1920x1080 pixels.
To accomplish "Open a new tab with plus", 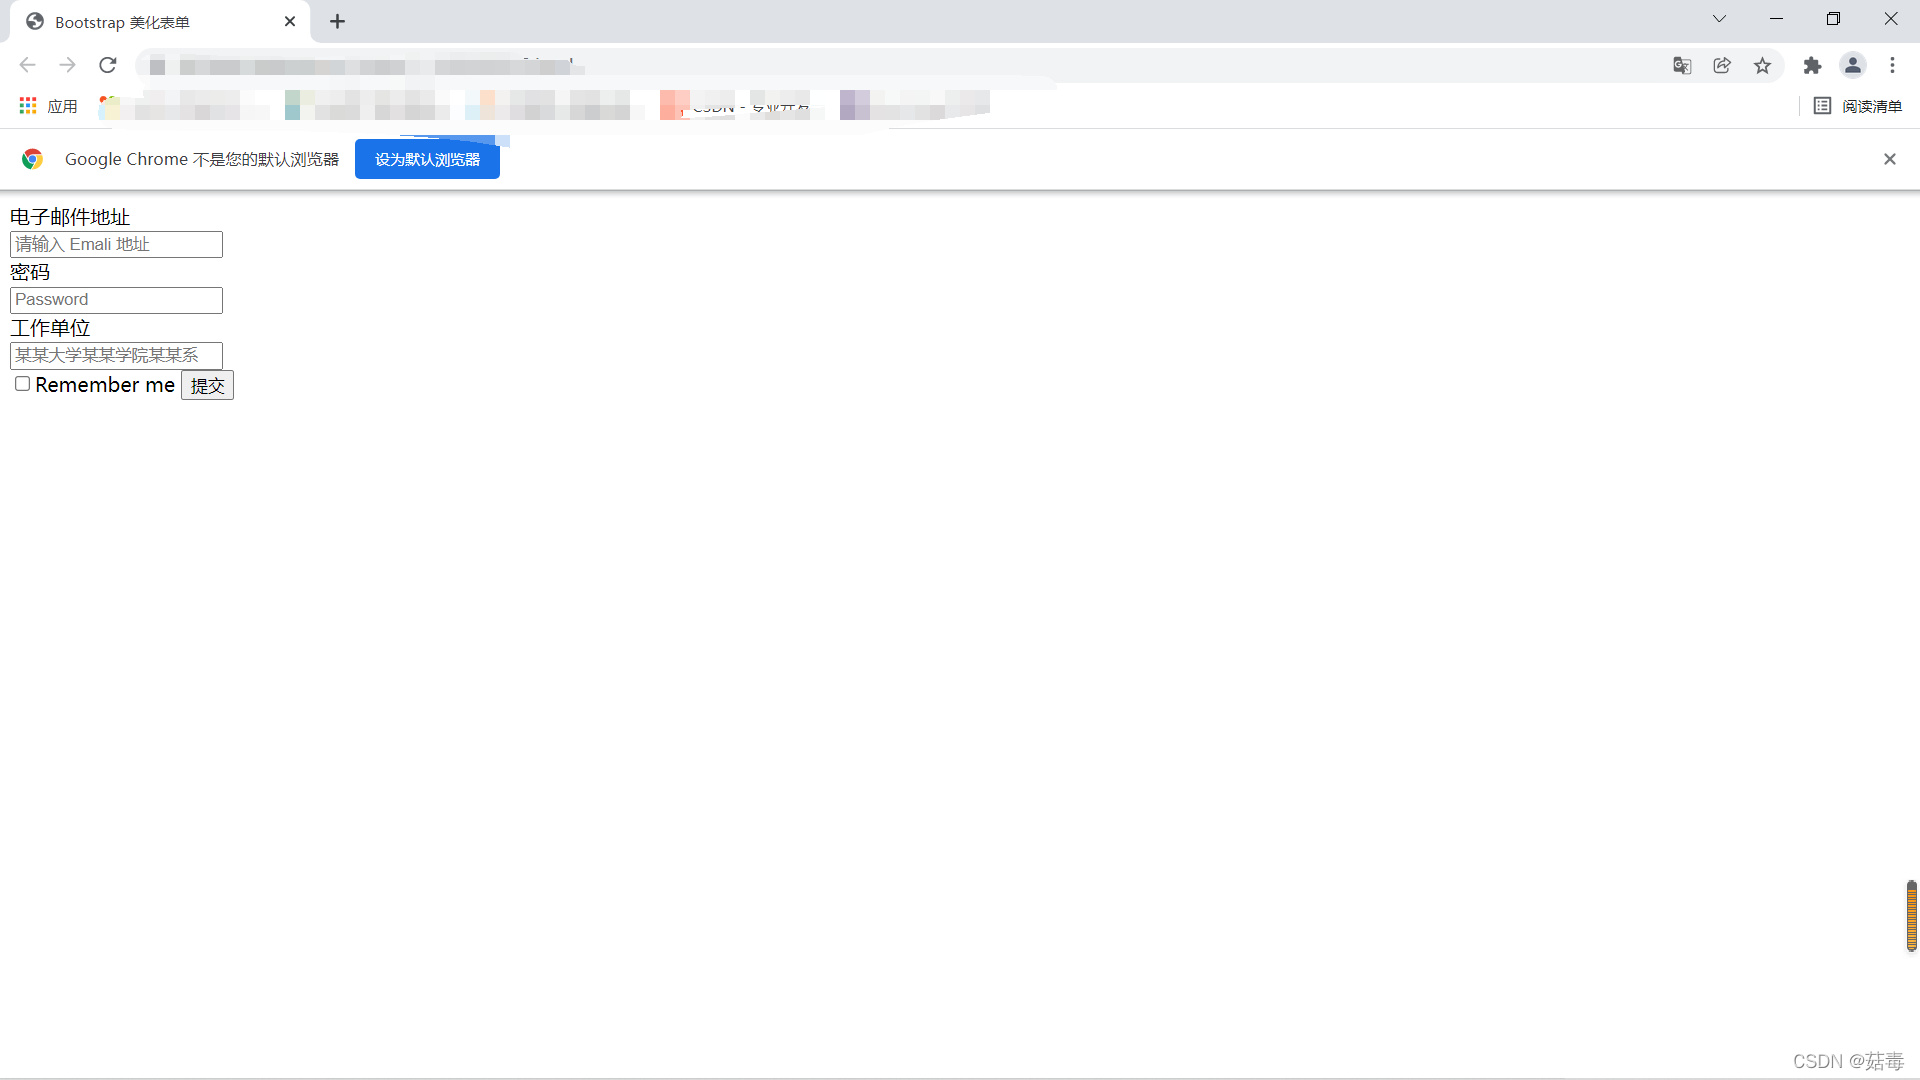I will pos(338,22).
